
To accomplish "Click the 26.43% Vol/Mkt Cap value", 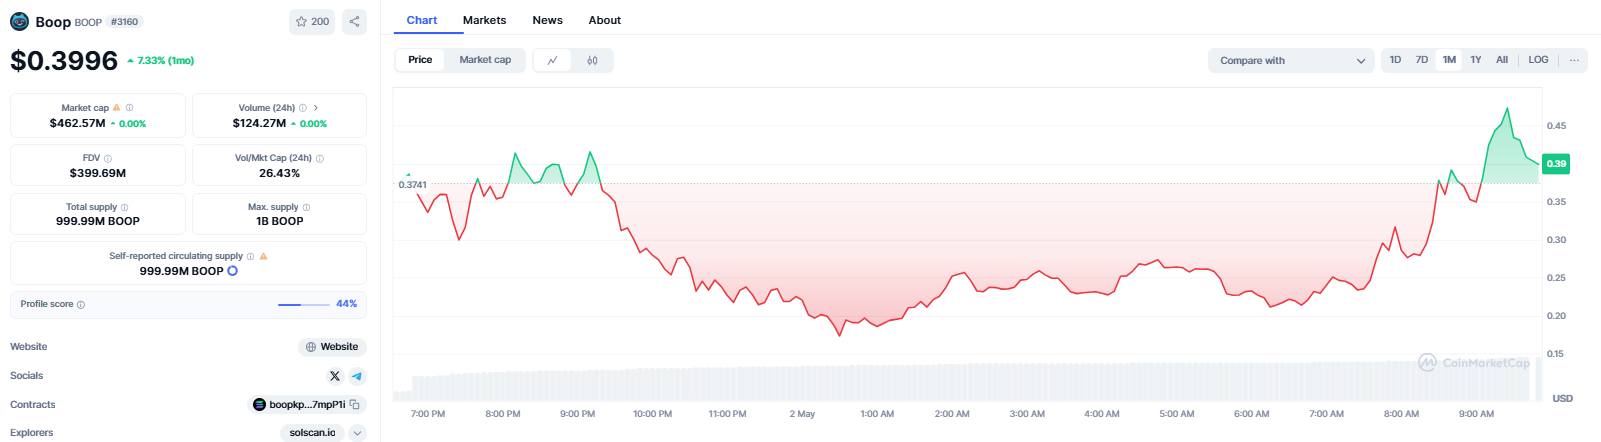I will pyautogui.click(x=280, y=173).
